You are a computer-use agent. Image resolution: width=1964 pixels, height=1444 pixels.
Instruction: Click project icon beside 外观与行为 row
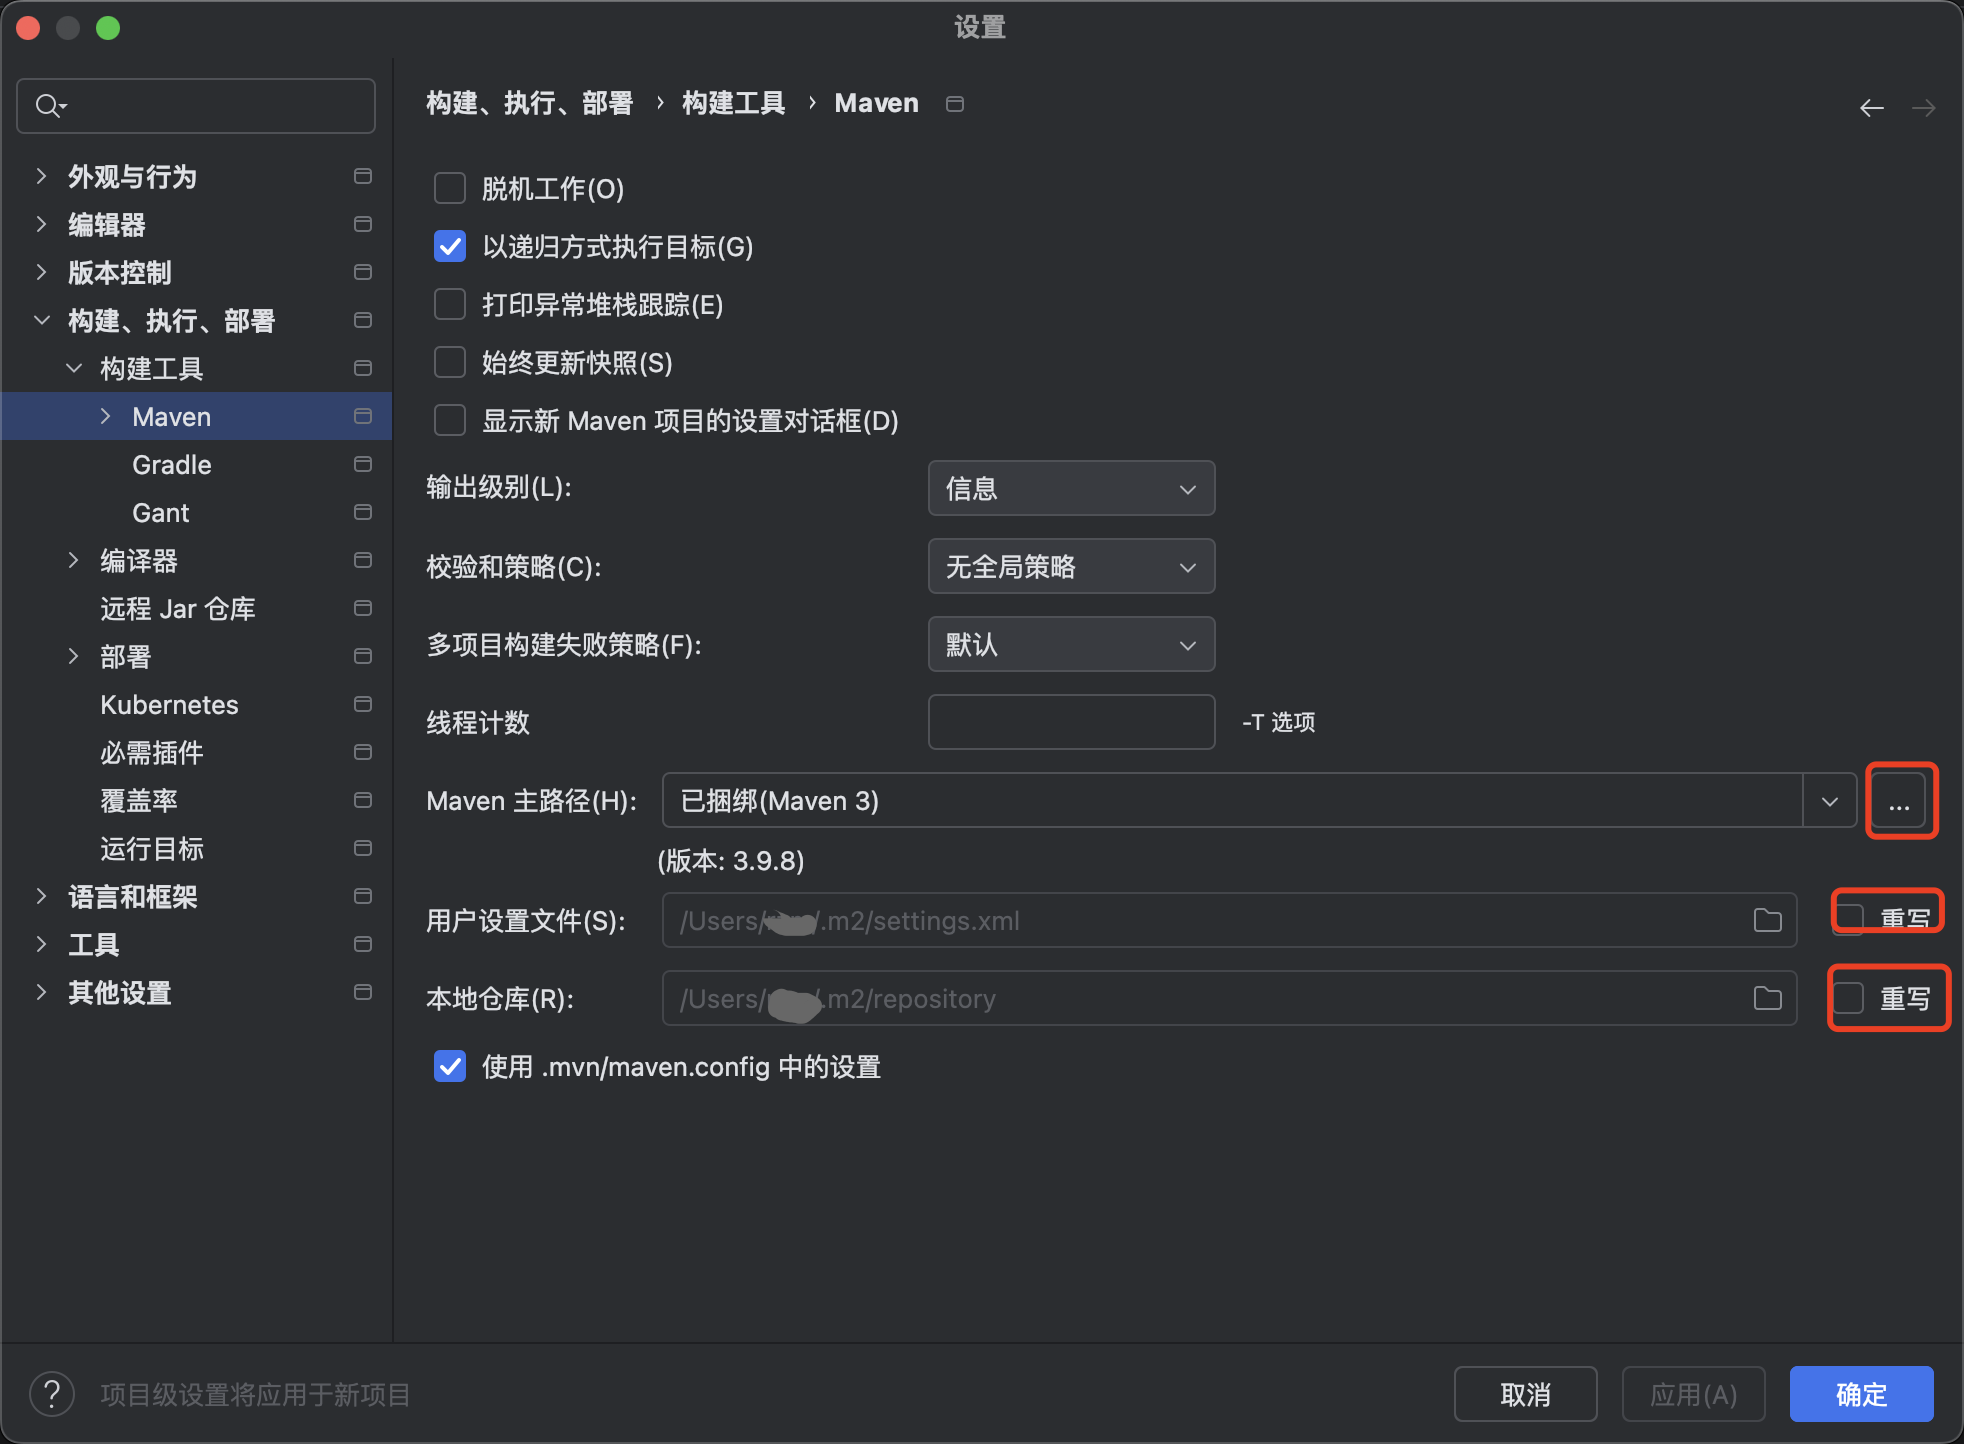point(363,176)
